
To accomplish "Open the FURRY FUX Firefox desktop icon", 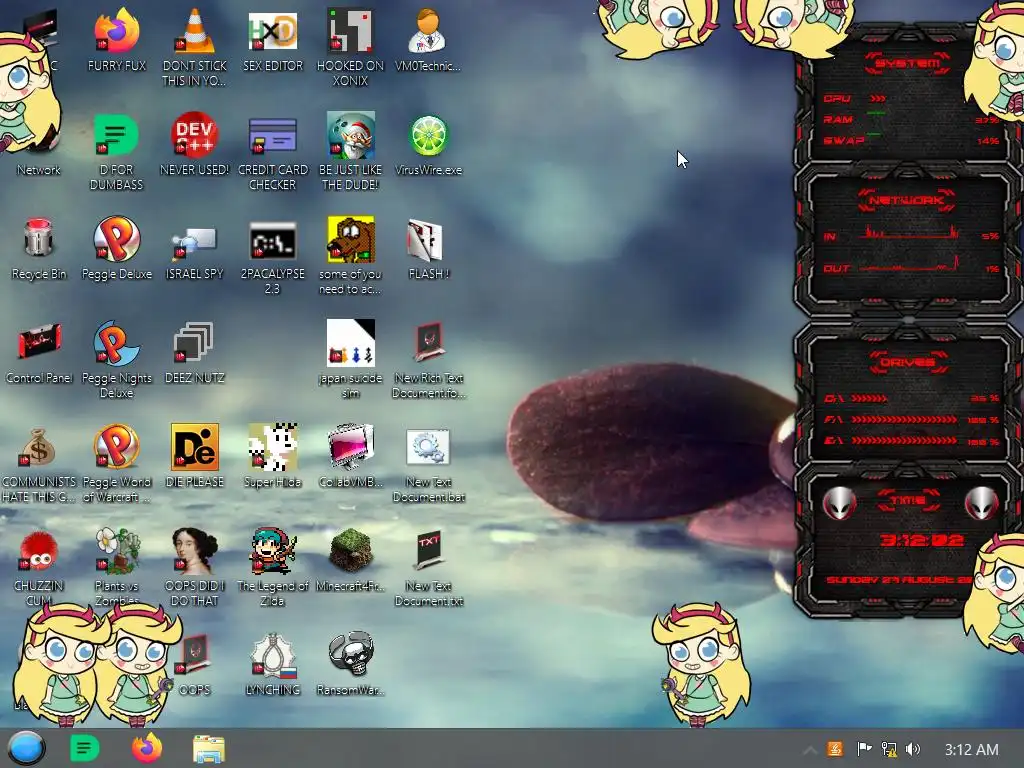I will point(116,31).
